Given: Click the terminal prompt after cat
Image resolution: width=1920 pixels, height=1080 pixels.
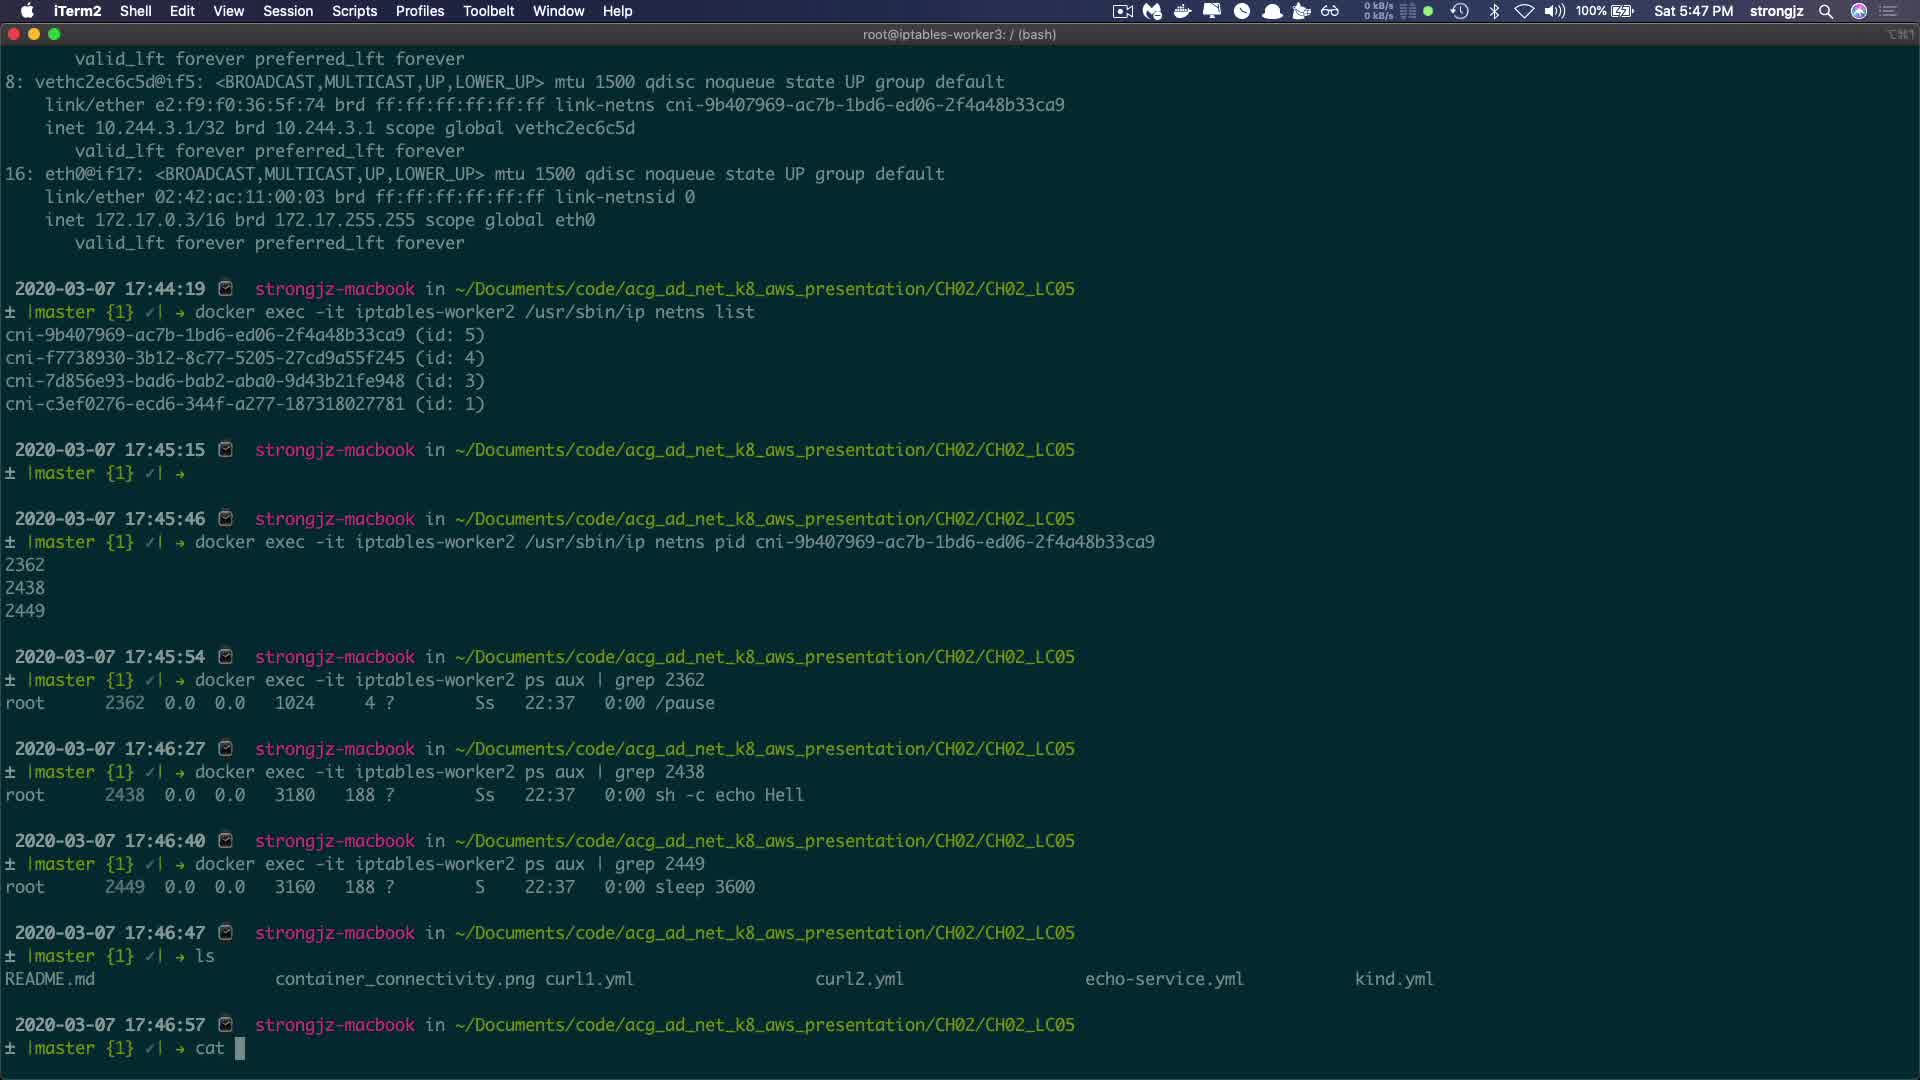Looking at the screenshot, I should pos(240,1048).
